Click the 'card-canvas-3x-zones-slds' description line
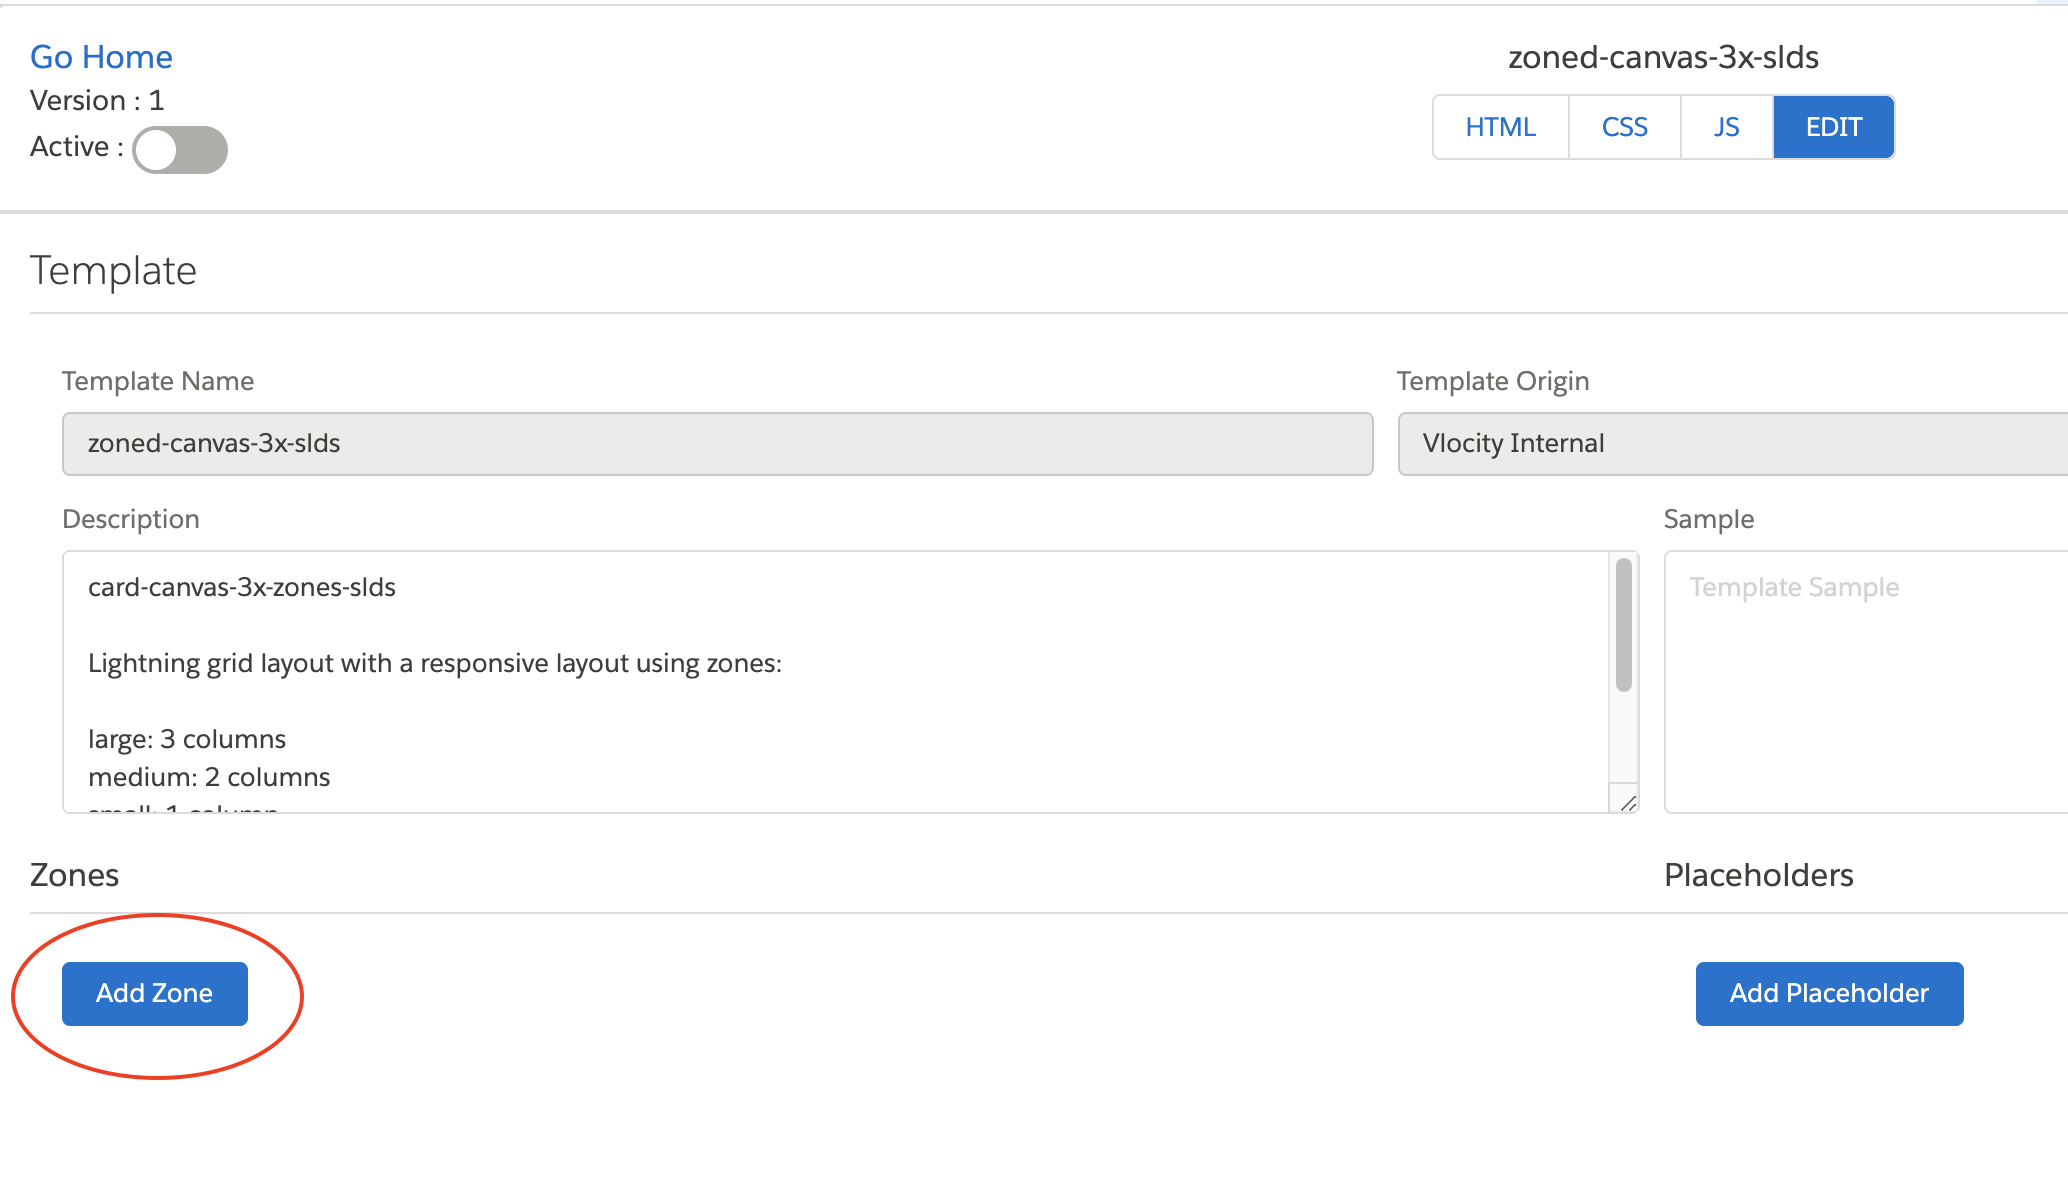Image resolution: width=2068 pixels, height=1178 pixels. [x=242, y=587]
